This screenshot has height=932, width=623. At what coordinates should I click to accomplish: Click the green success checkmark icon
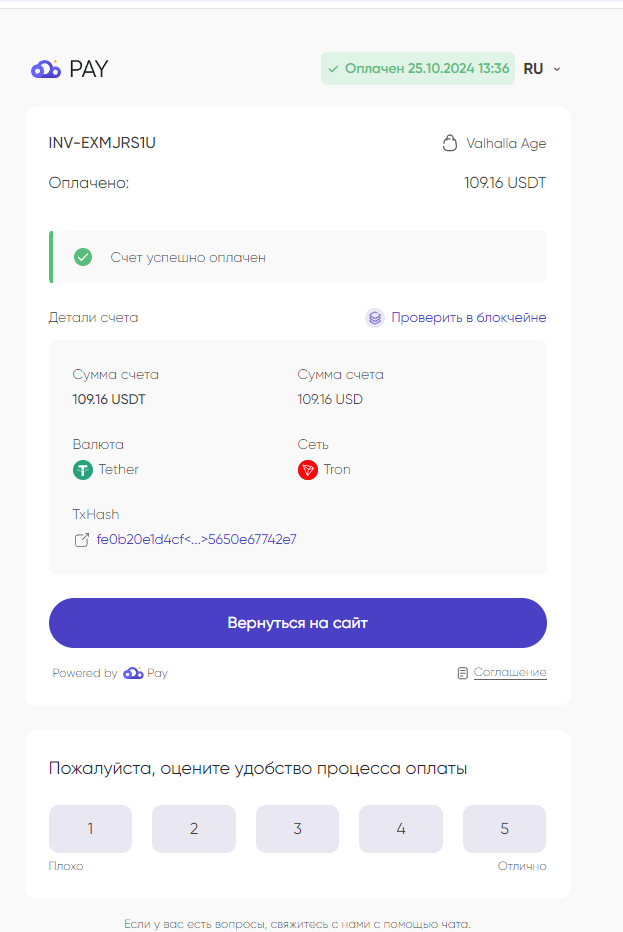pos(83,257)
